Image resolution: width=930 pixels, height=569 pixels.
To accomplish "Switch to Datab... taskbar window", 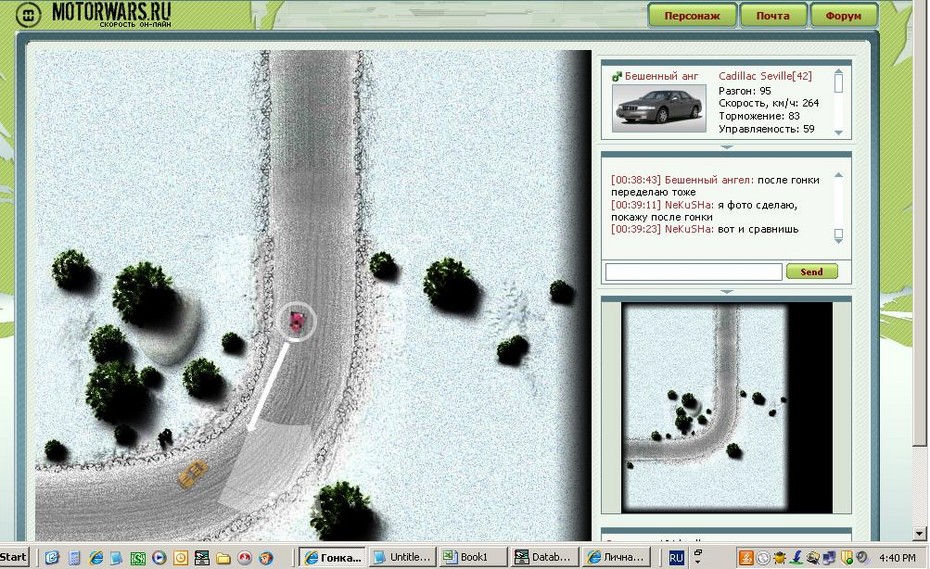I will point(544,558).
